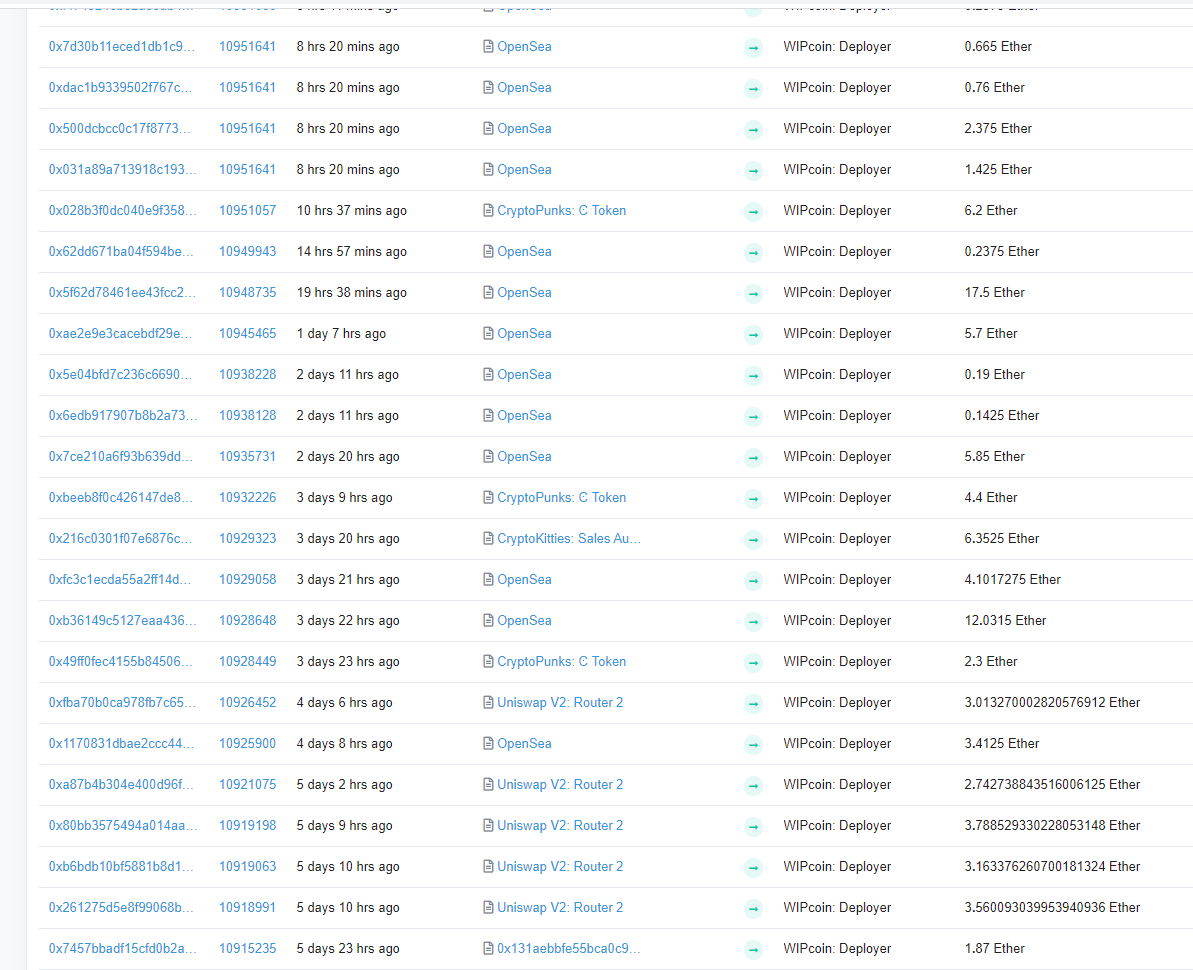
Task: Open transaction hash 0x6edb917907b8b2a73...
Action: click(122, 416)
